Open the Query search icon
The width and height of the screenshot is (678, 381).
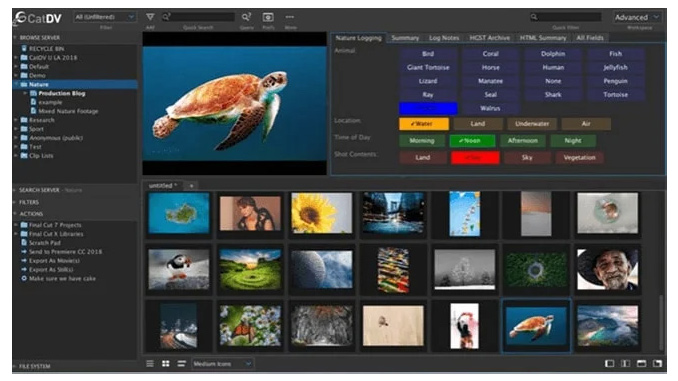click(x=246, y=17)
